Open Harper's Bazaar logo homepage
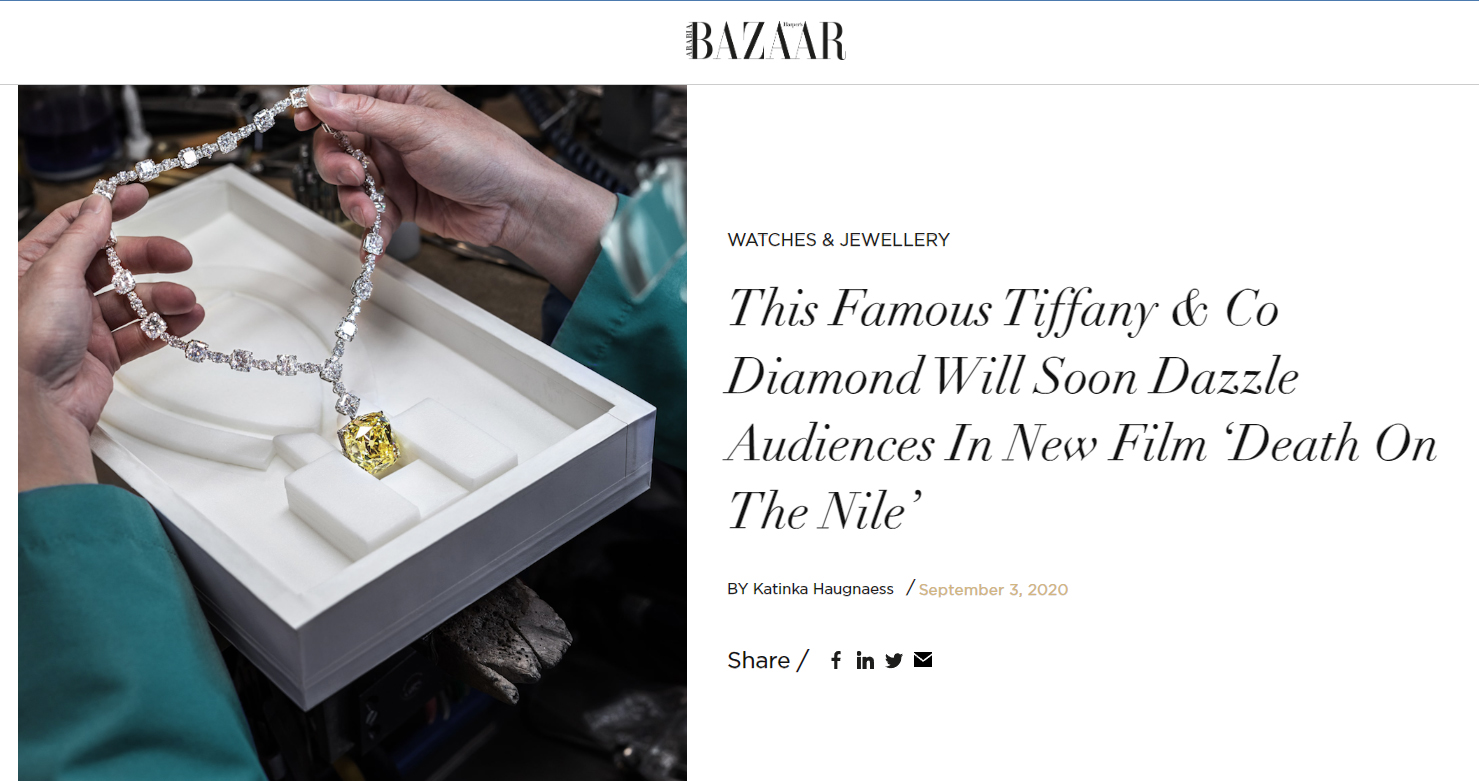This screenshot has height=781, width=1479. pyautogui.click(x=766, y=42)
